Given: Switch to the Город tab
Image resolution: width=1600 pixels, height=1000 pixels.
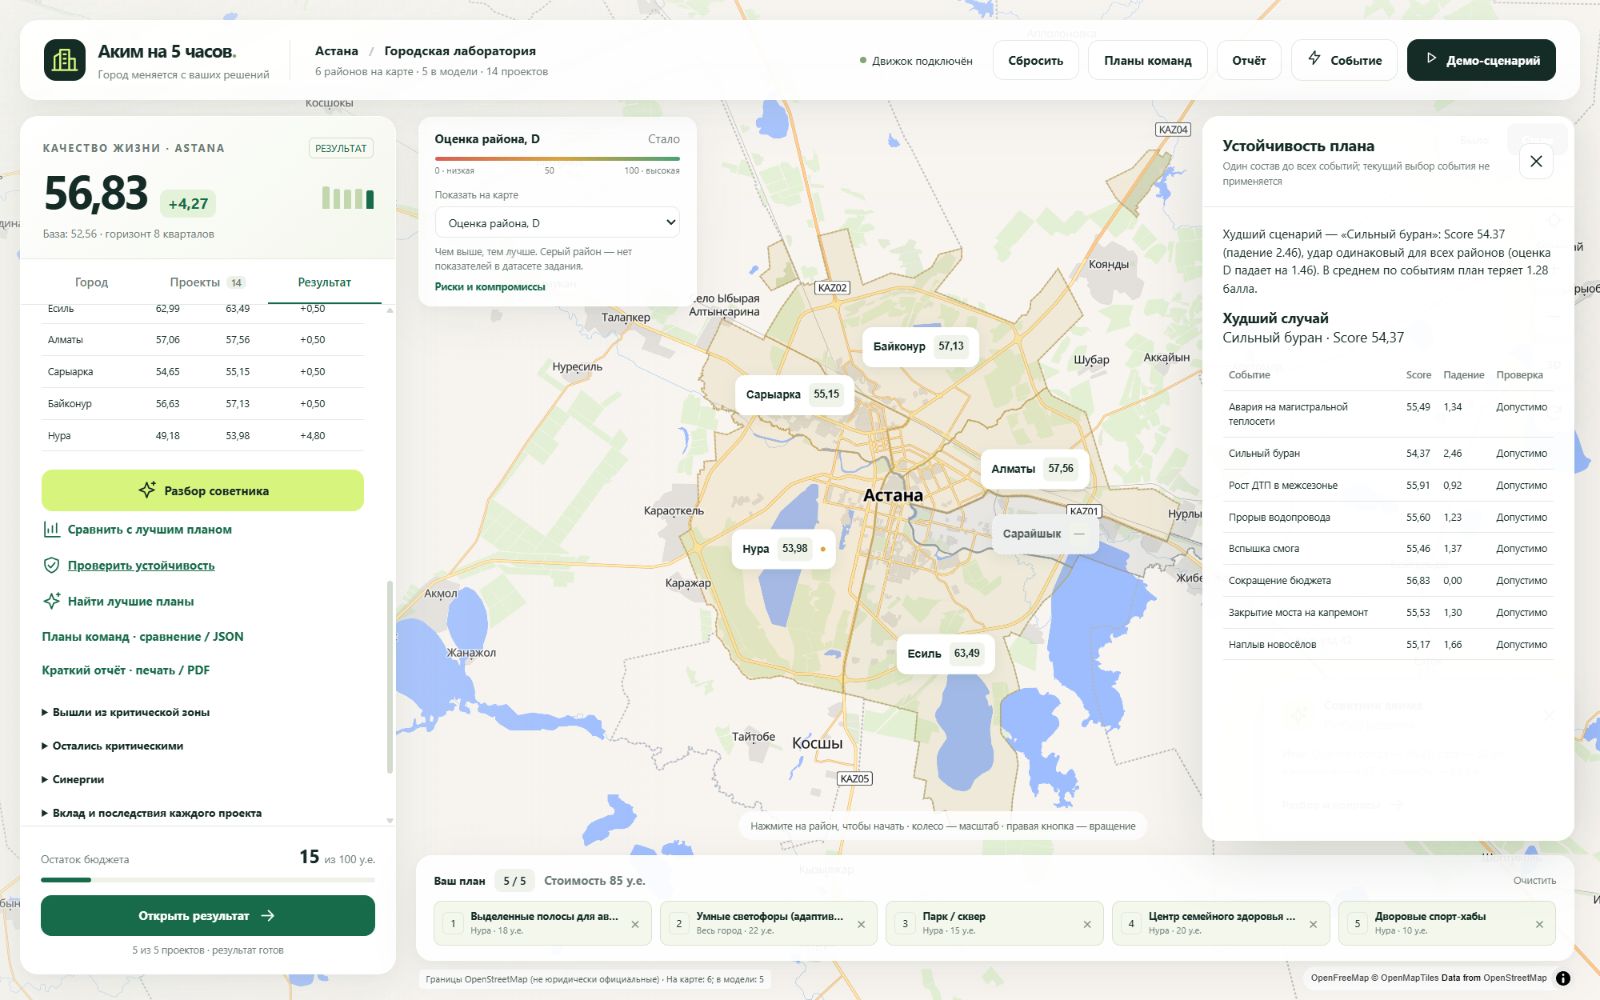Looking at the screenshot, I should pyautogui.click(x=91, y=282).
